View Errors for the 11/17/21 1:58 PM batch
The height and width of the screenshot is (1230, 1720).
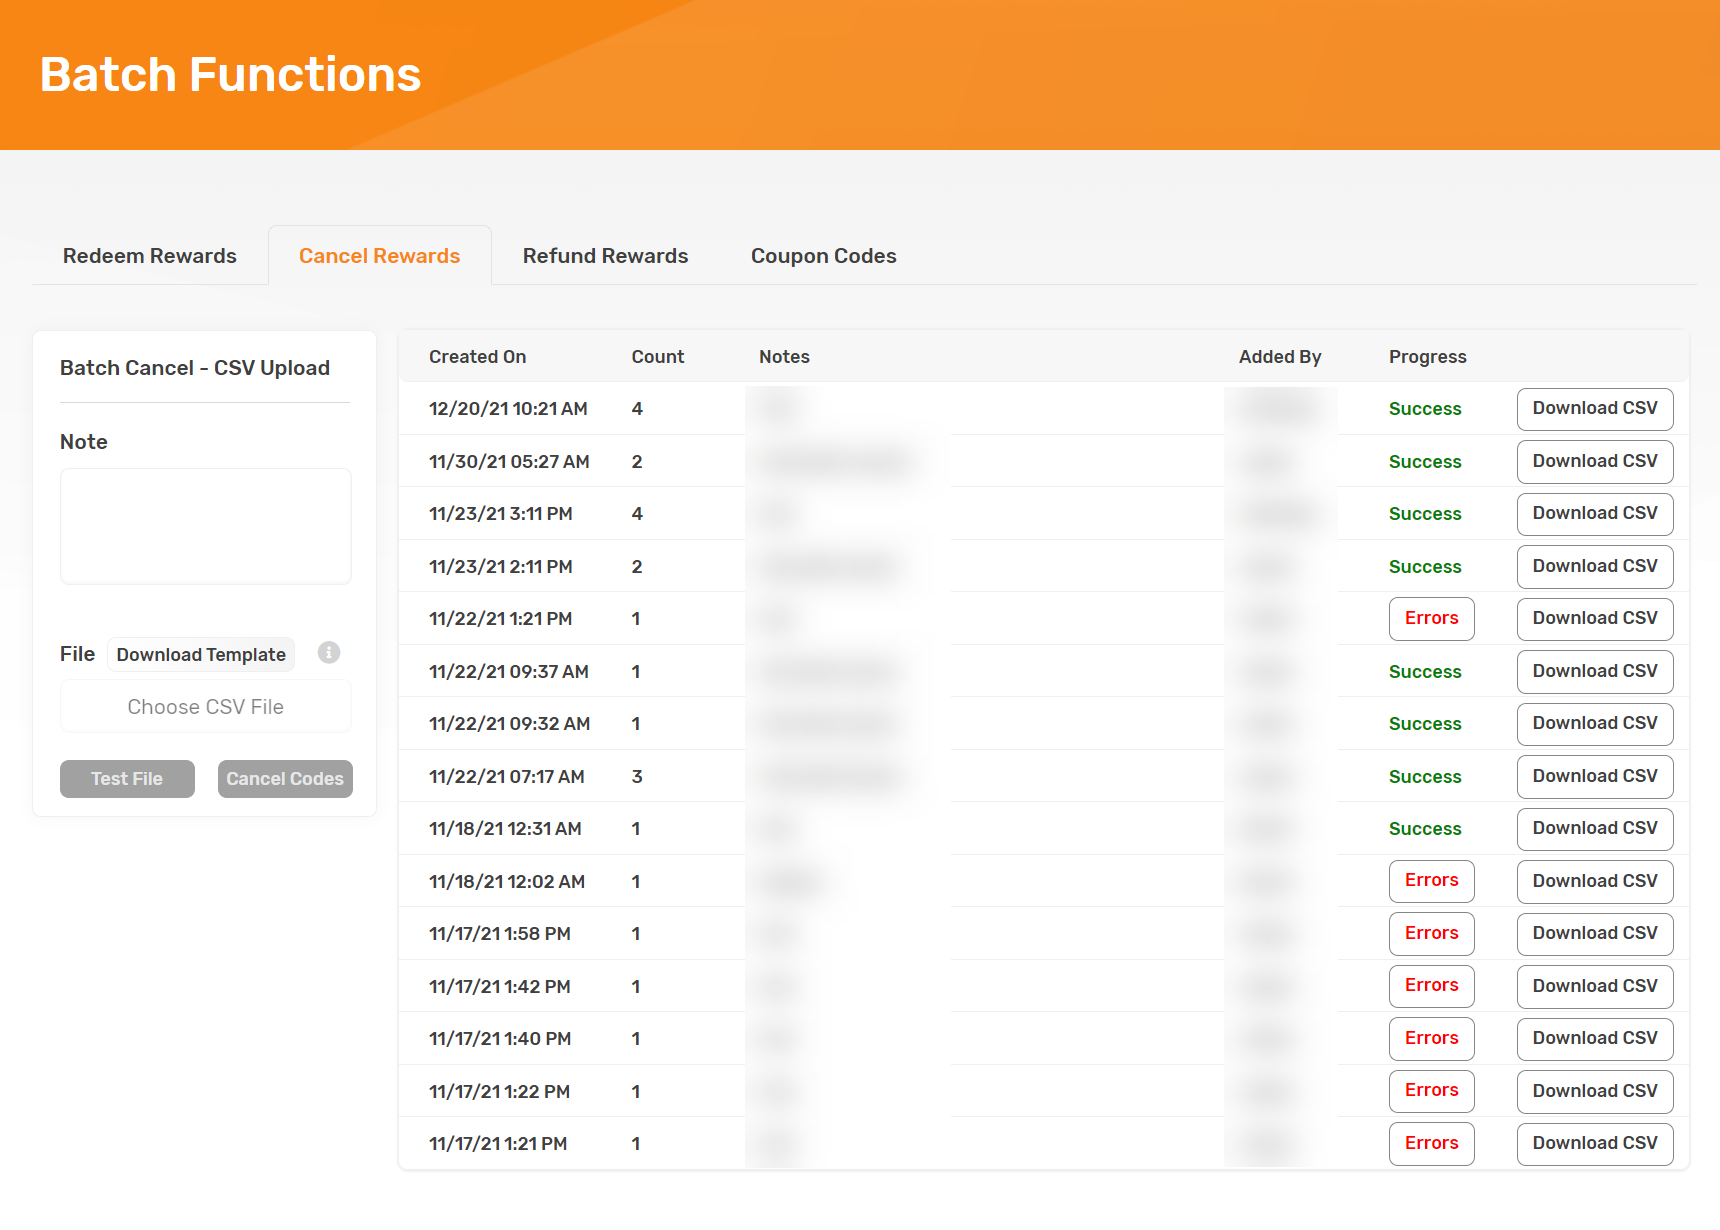point(1431,933)
